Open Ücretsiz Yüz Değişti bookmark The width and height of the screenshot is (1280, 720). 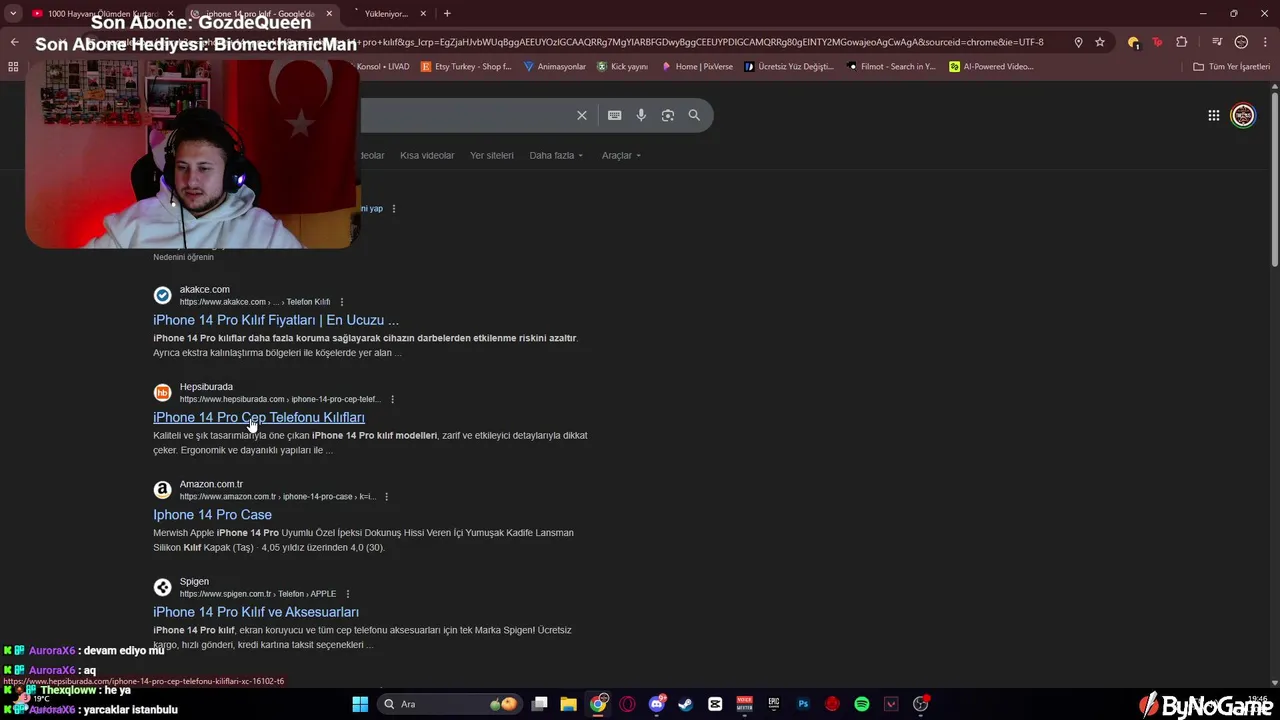point(789,67)
